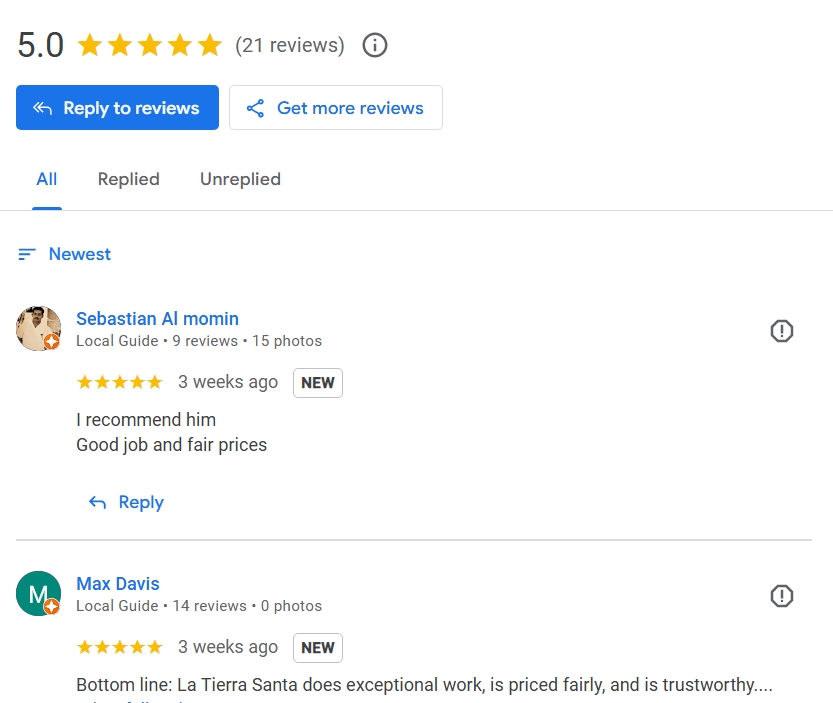Viewport: 833px width, 703px height.
Task: Click Get more reviews button
Action: tap(336, 108)
